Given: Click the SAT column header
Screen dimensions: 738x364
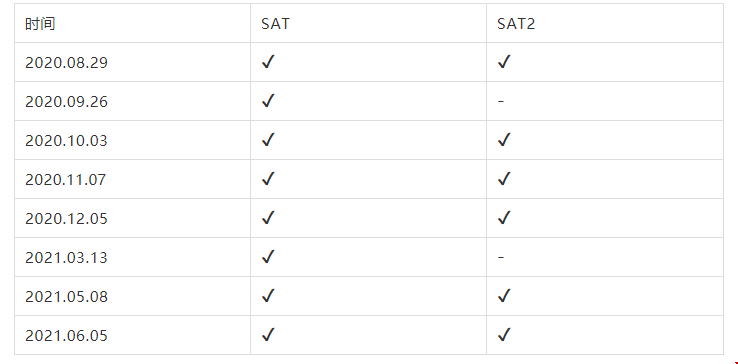Looking at the screenshot, I should tap(275, 24).
